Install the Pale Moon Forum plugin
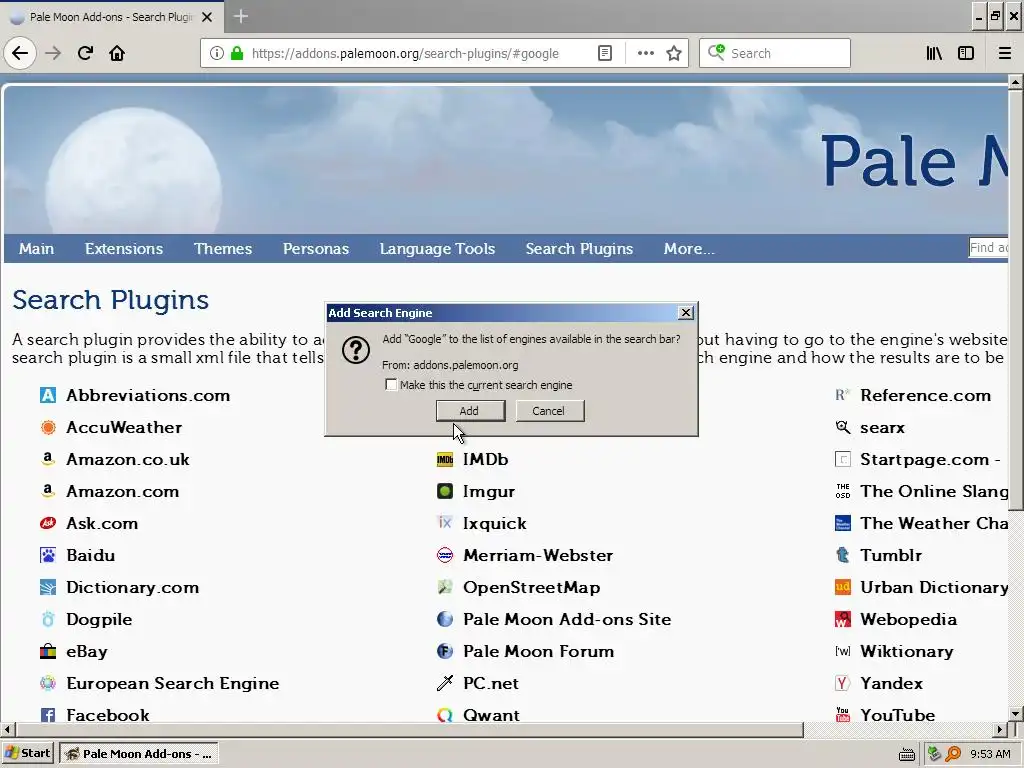Image resolution: width=1024 pixels, height=768 pixels. coord(538,651)
